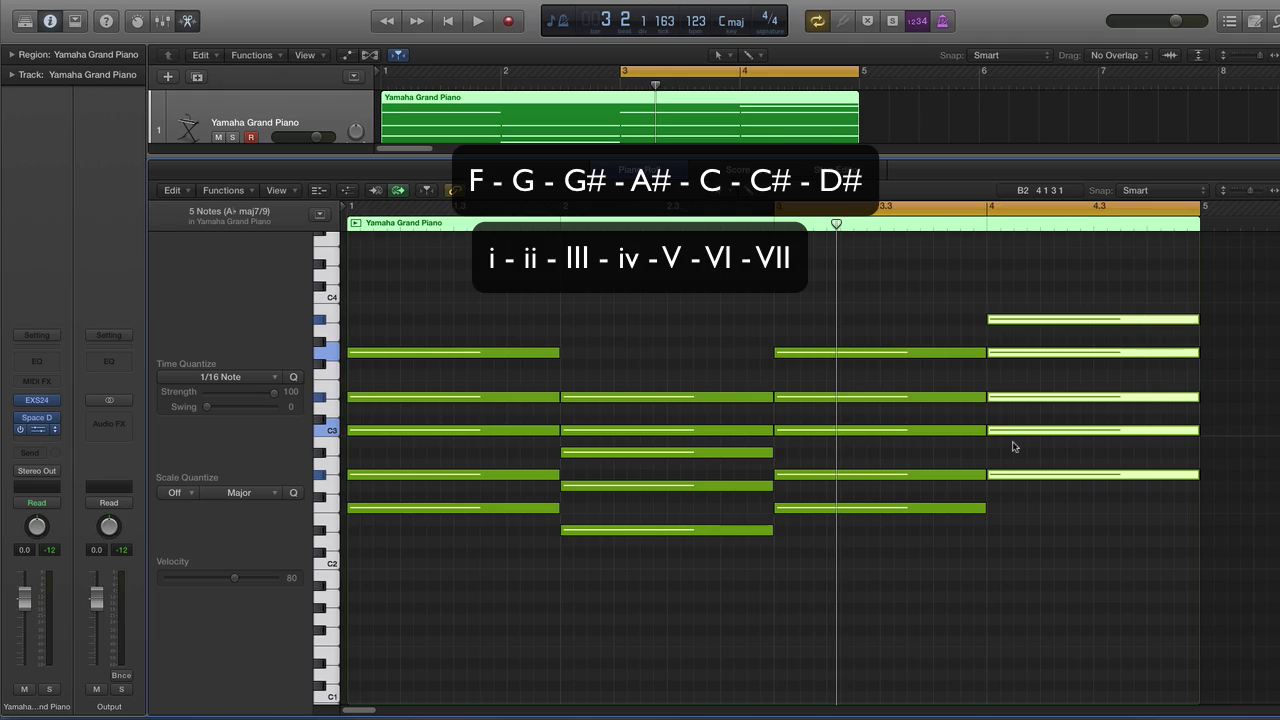Toggle the Editors scissors icon

188,21
